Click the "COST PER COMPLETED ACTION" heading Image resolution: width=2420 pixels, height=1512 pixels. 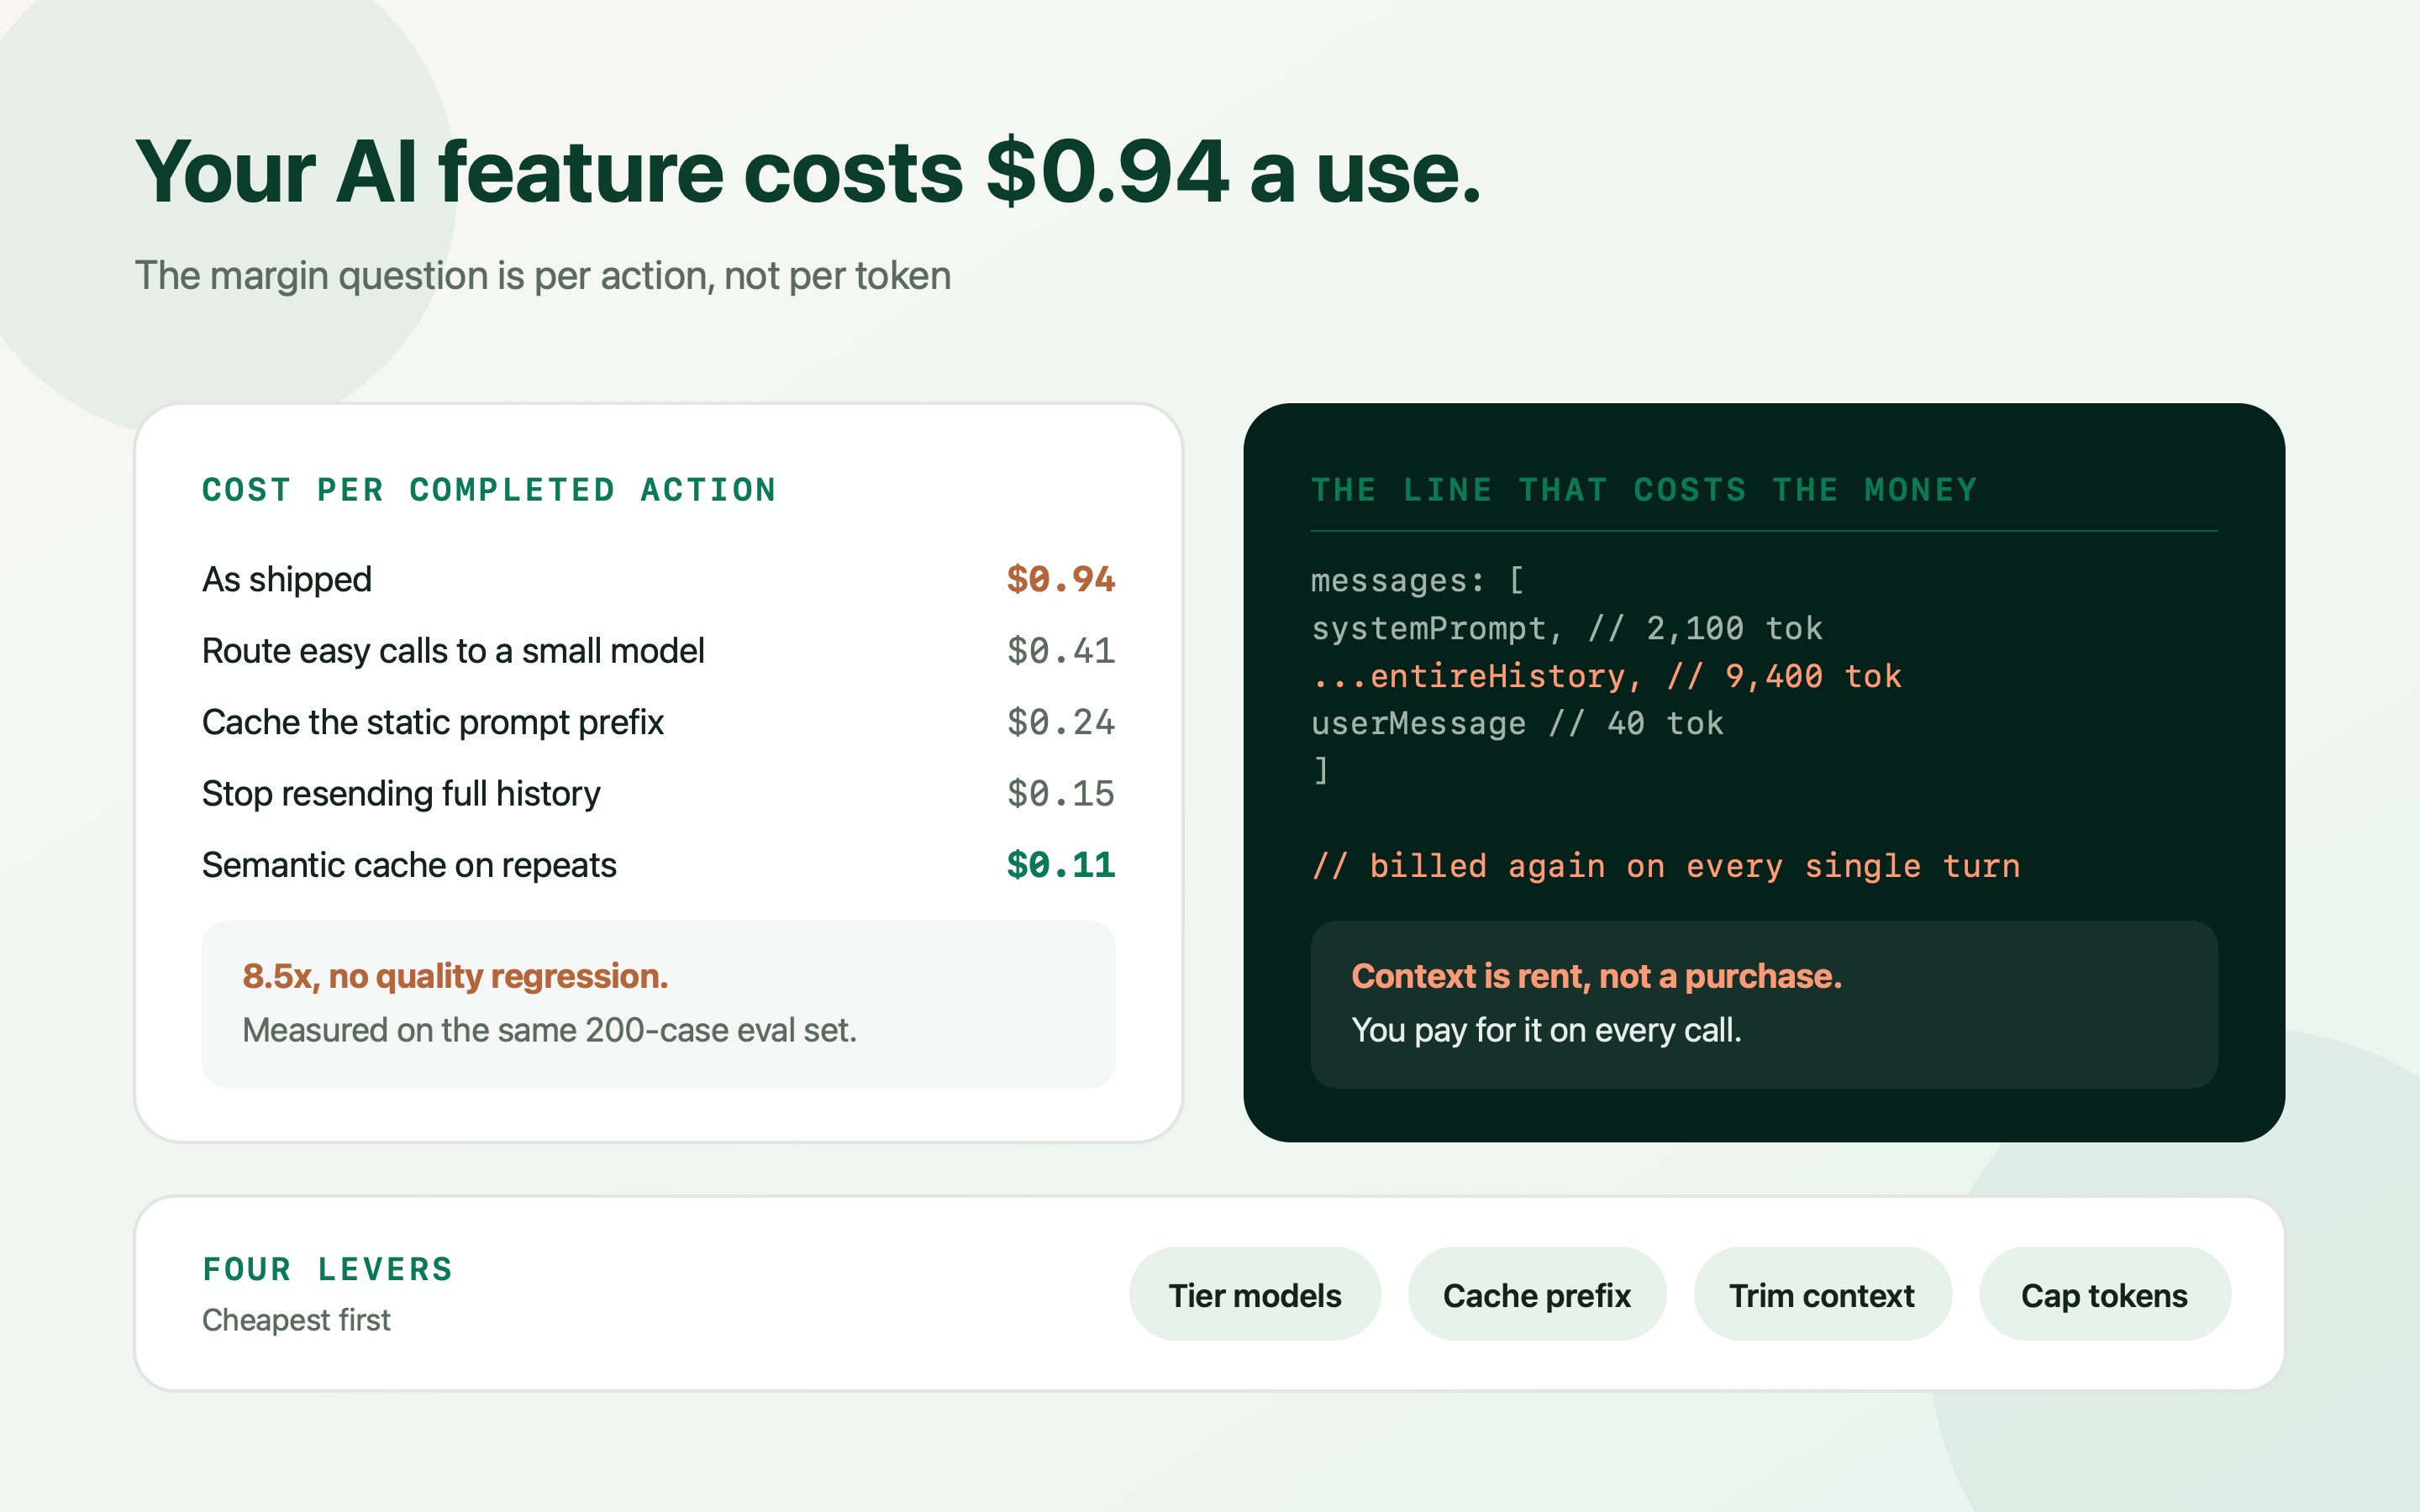(489, 490)
